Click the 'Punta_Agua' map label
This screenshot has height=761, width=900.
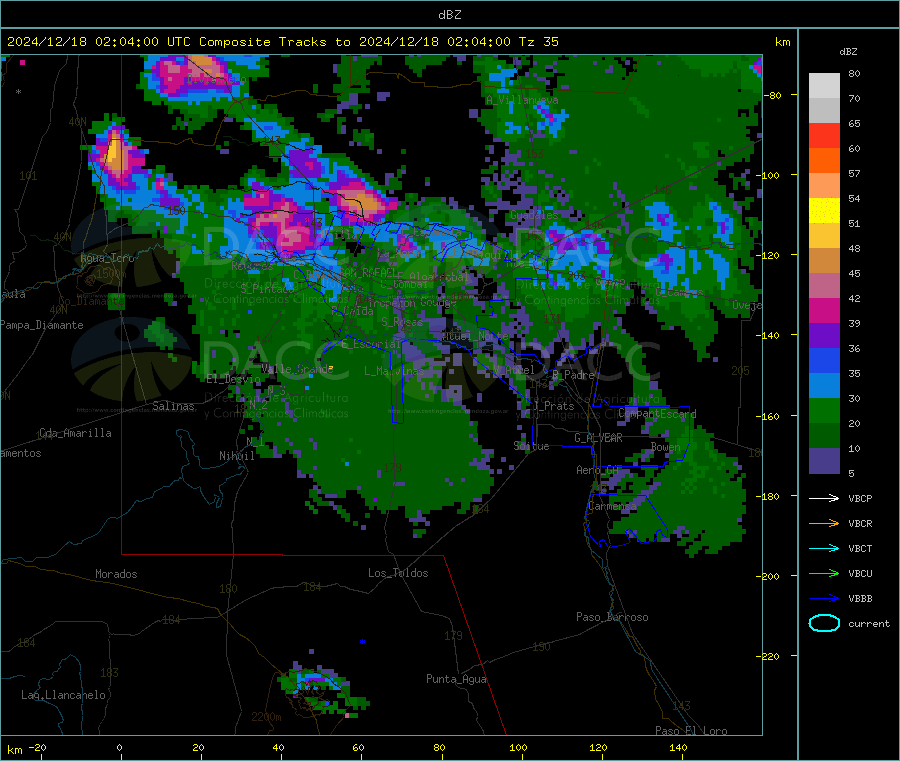click(456, 679)
